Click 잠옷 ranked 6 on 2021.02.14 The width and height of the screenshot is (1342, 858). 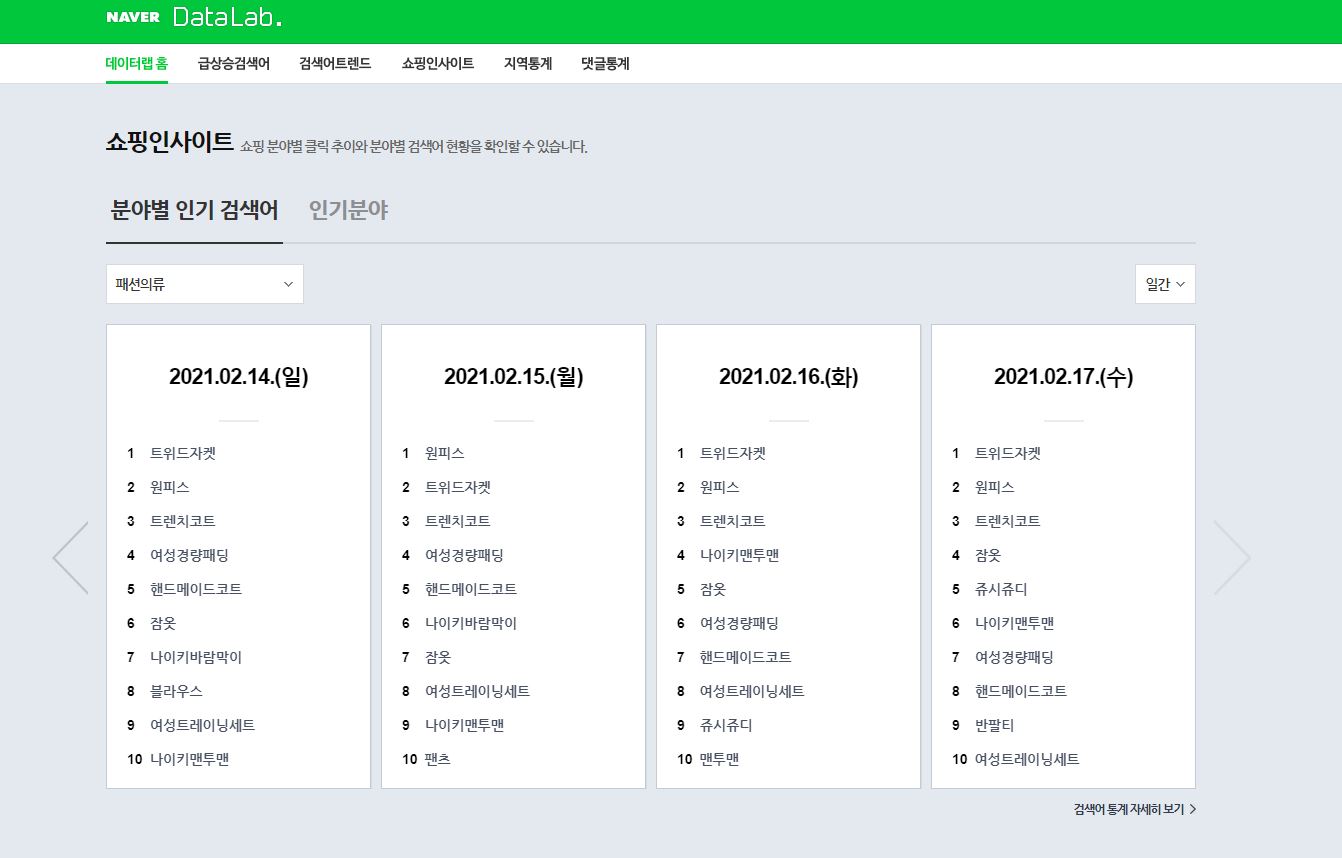[163, 623]
